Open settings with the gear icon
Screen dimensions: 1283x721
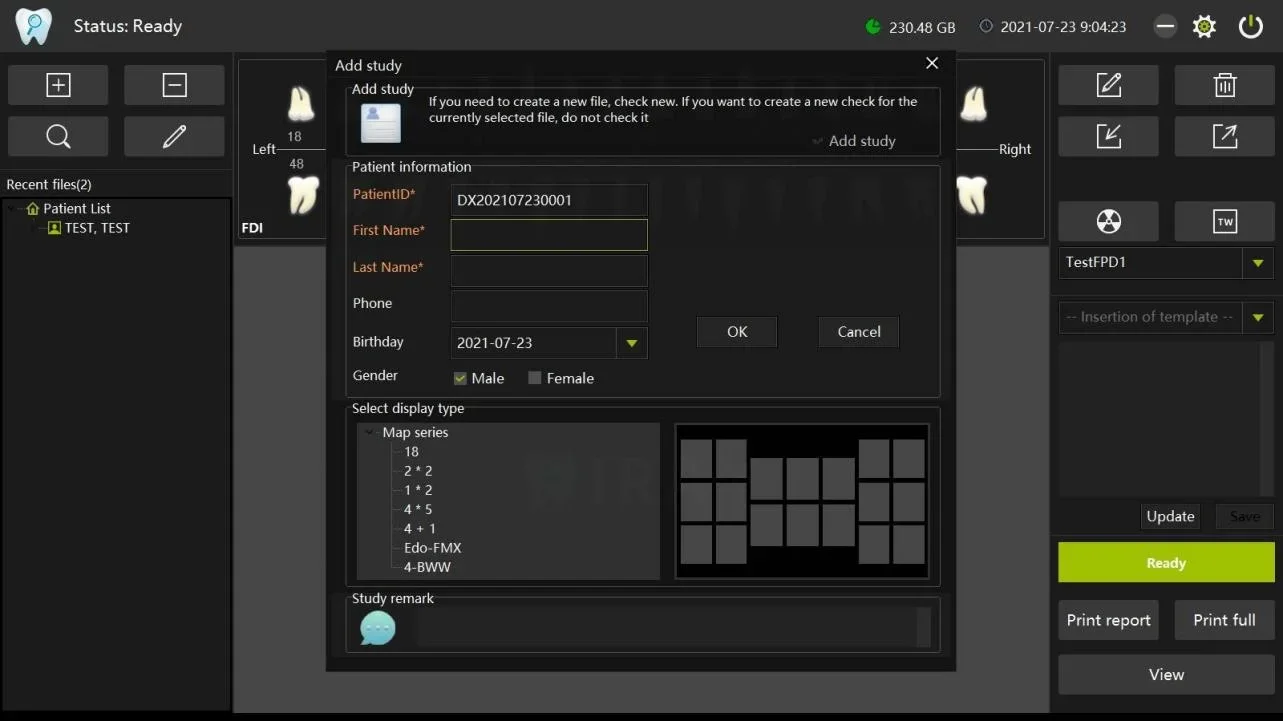1204,27
